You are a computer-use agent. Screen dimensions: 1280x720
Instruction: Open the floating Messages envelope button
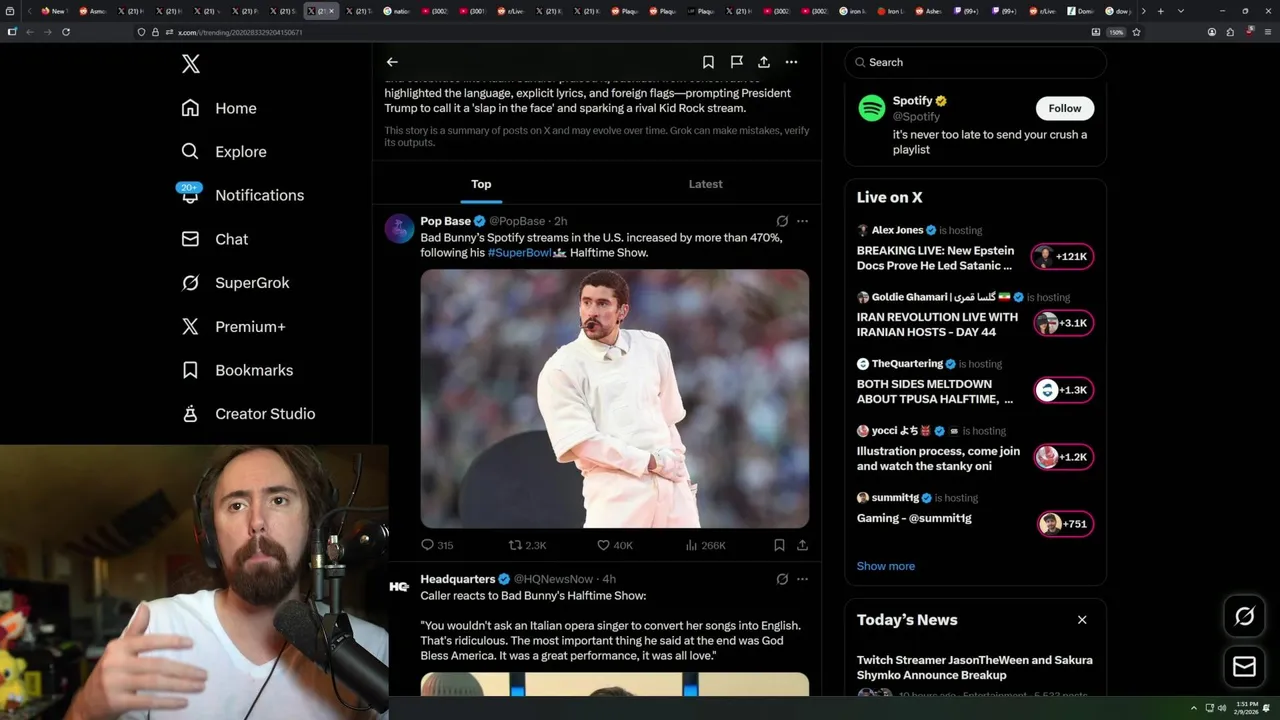pyautogui.click(x=1245, y=666)
